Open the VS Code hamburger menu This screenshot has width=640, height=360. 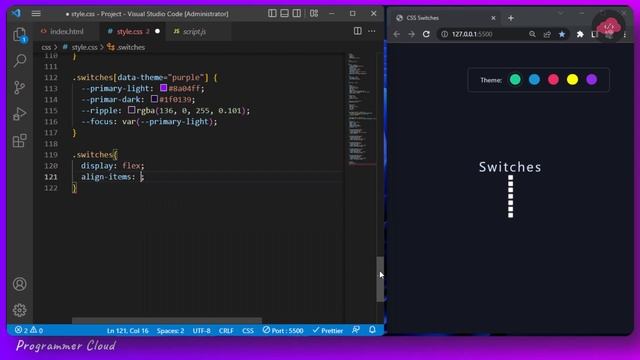pos(36,13)
